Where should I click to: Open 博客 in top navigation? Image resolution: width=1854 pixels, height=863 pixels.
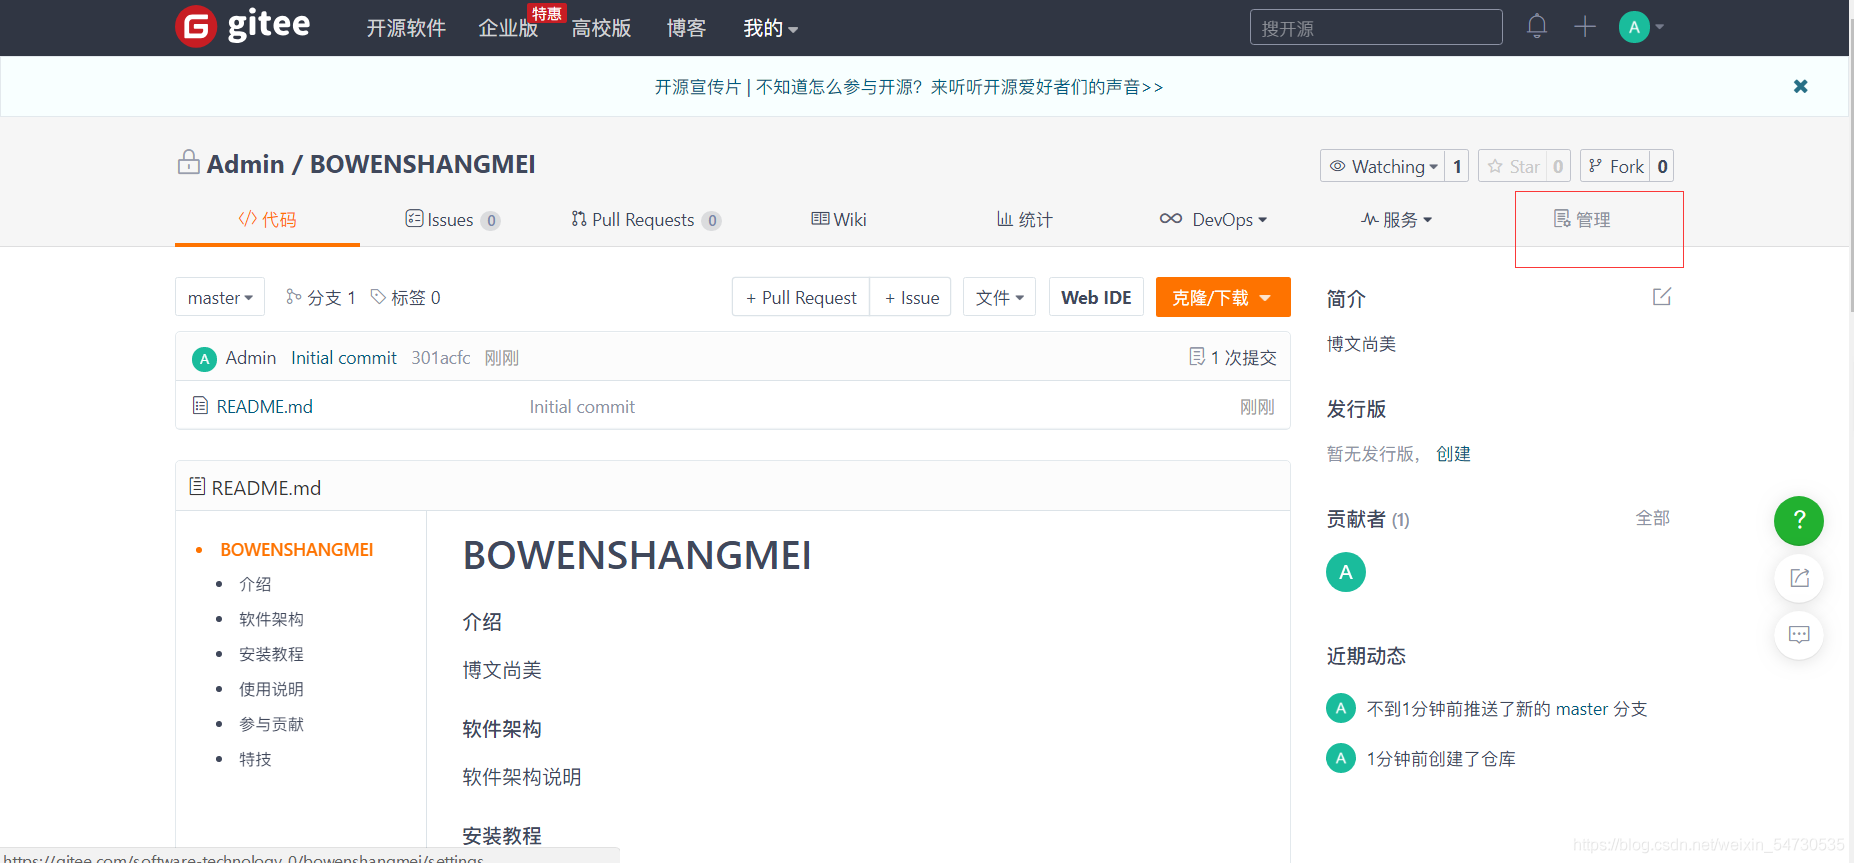pyautogui.click(x=686, y=28)
